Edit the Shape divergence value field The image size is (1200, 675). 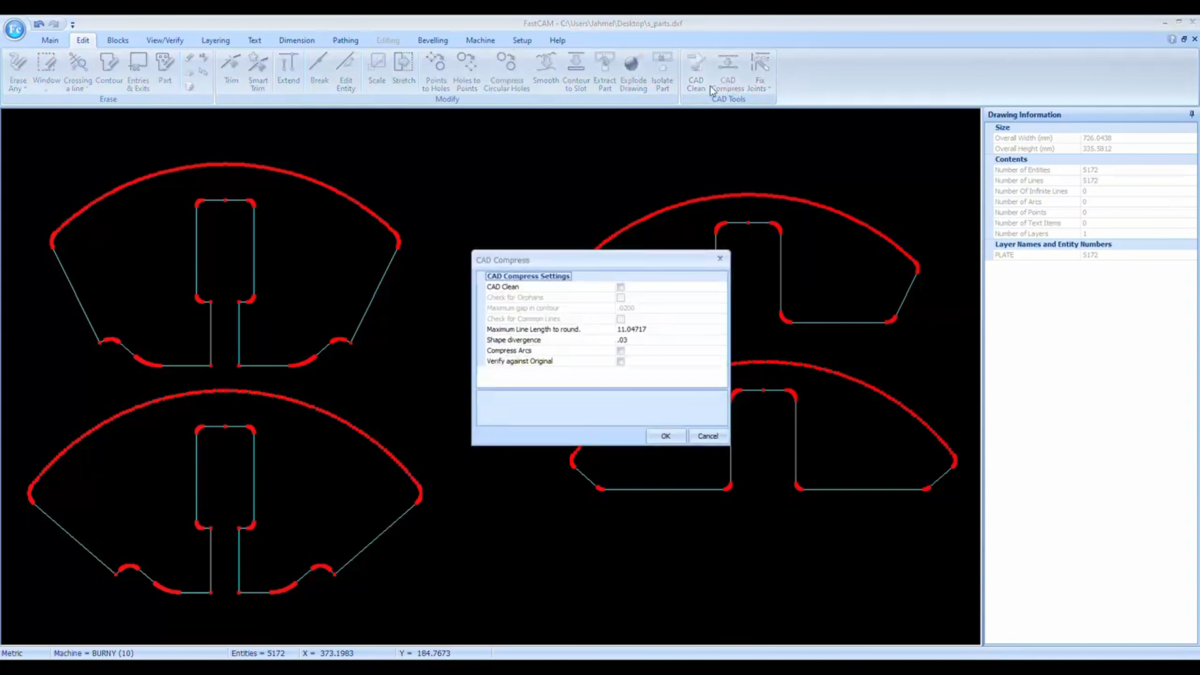tap(671, 340)
